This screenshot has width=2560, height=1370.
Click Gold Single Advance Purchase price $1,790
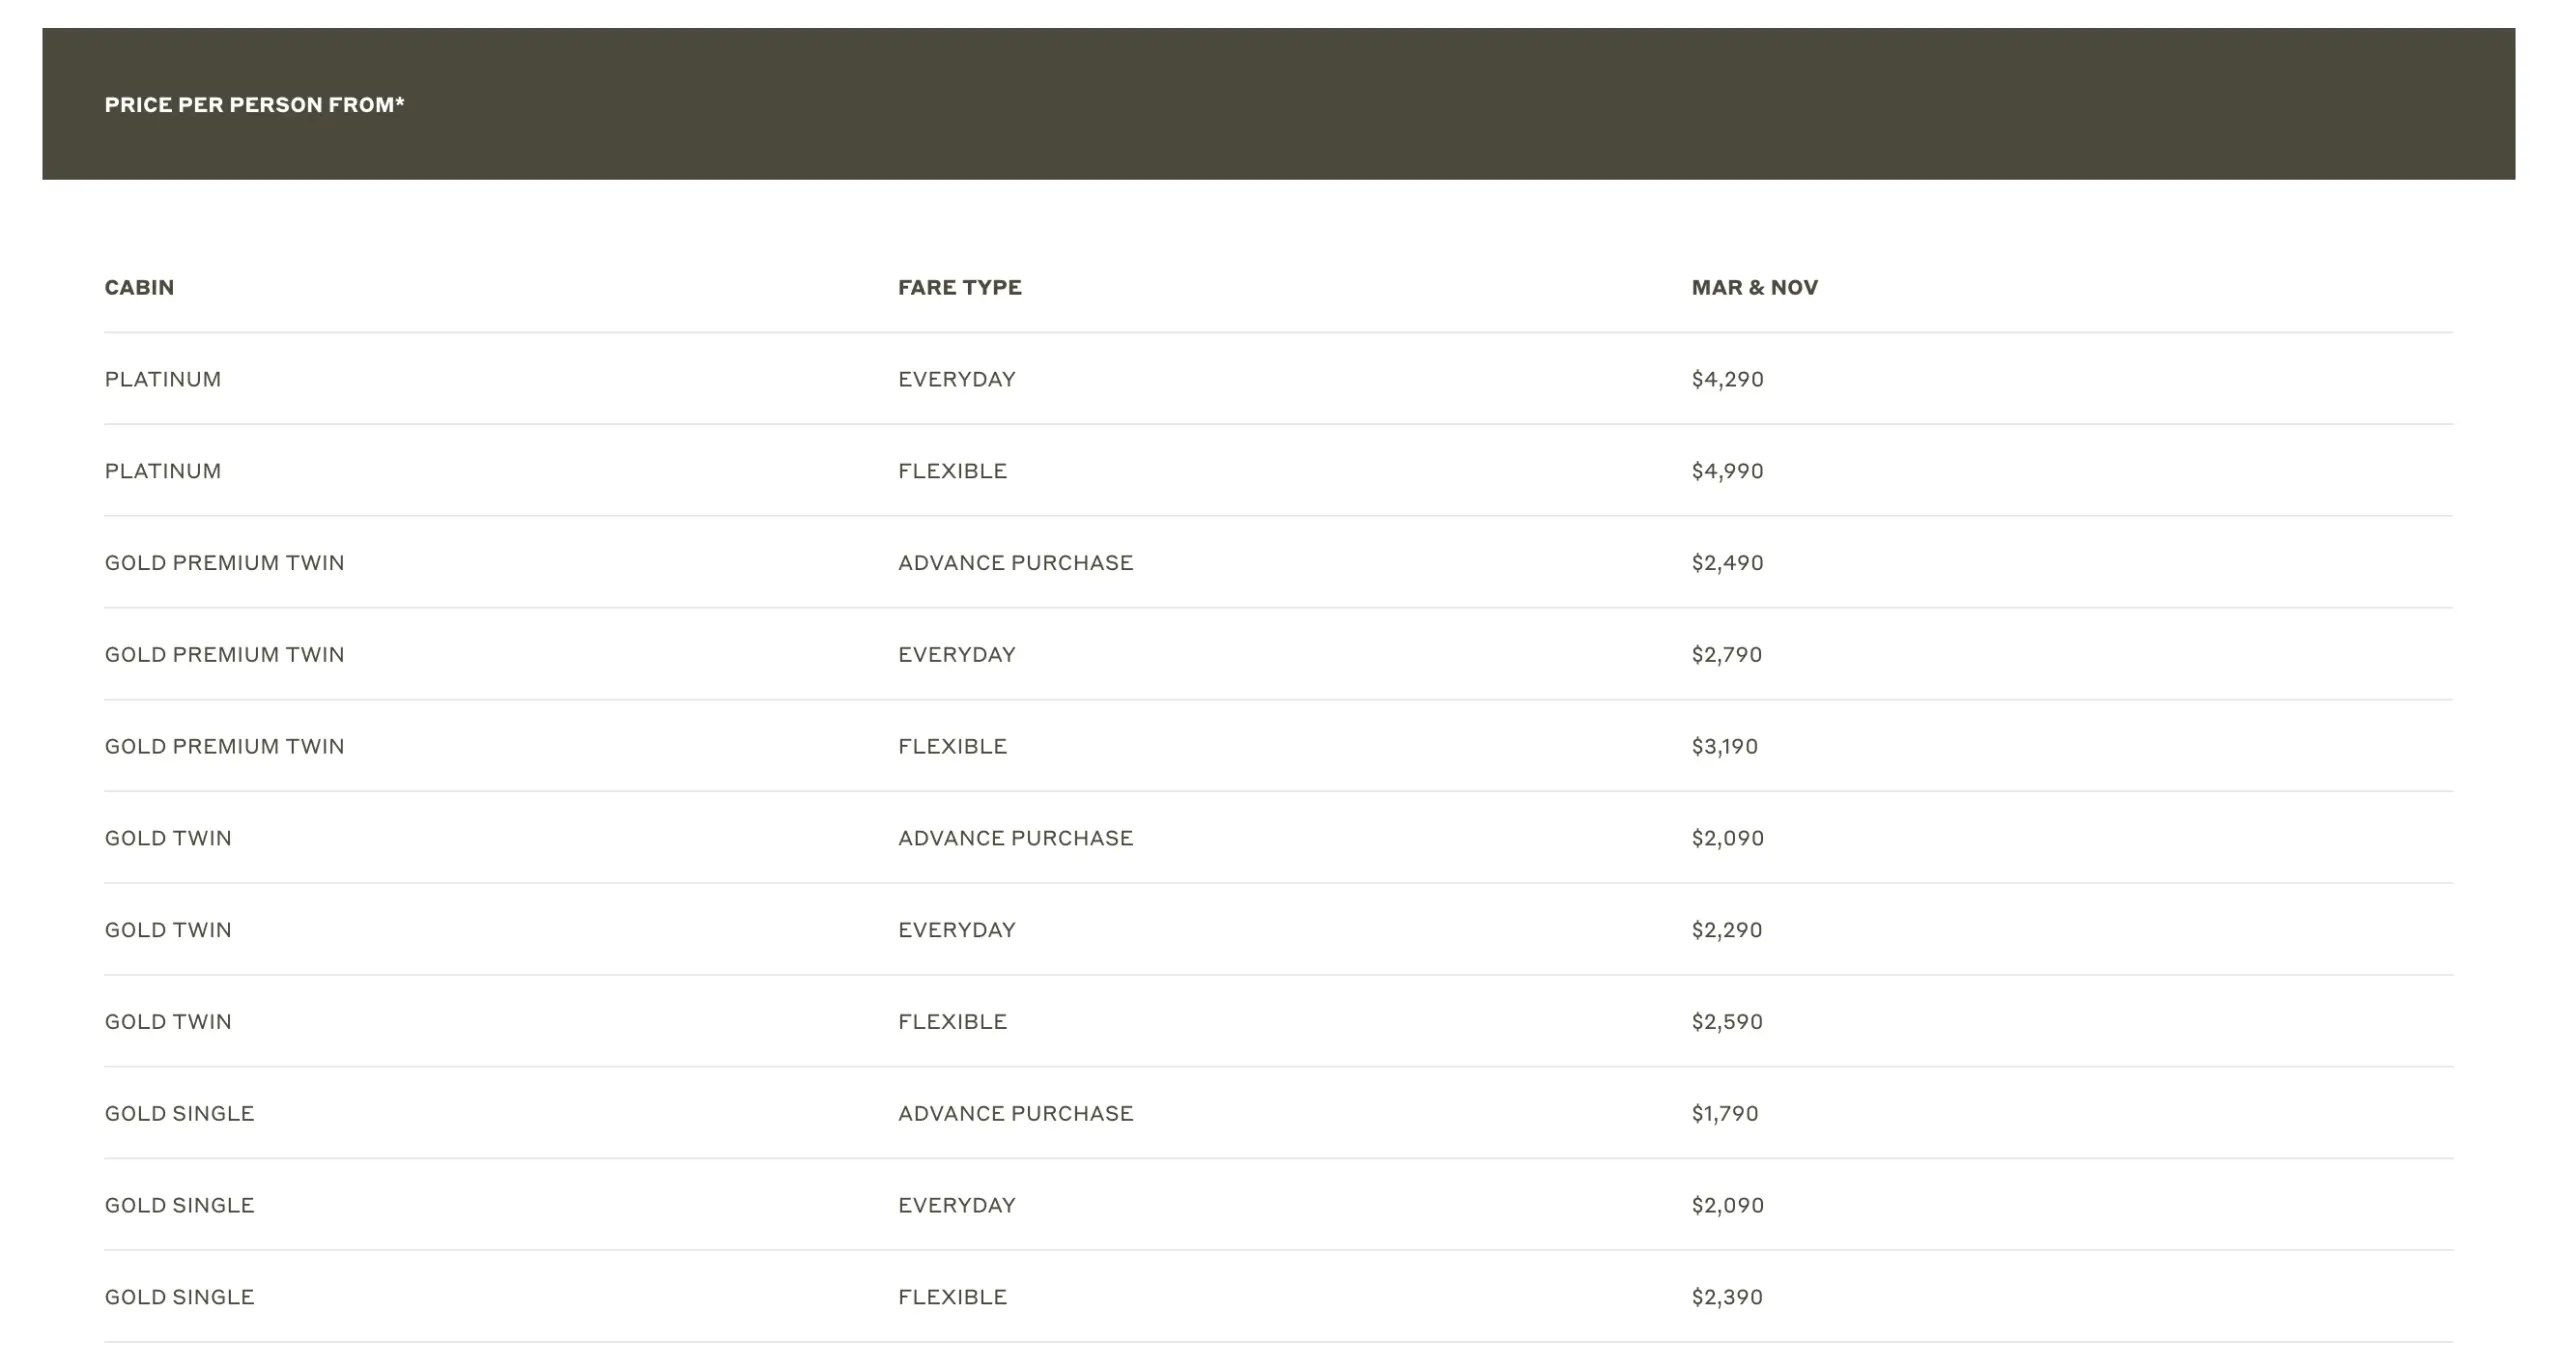(1724, 1114)
